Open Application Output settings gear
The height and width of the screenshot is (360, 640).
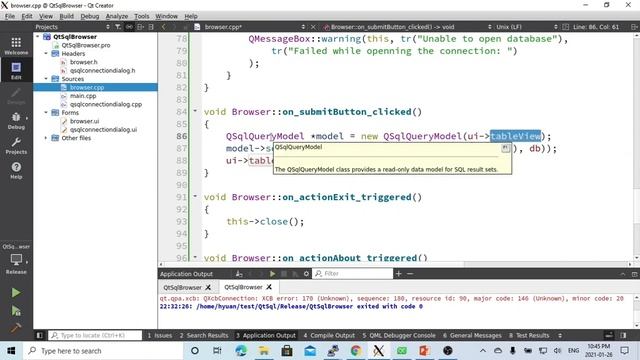306,273
